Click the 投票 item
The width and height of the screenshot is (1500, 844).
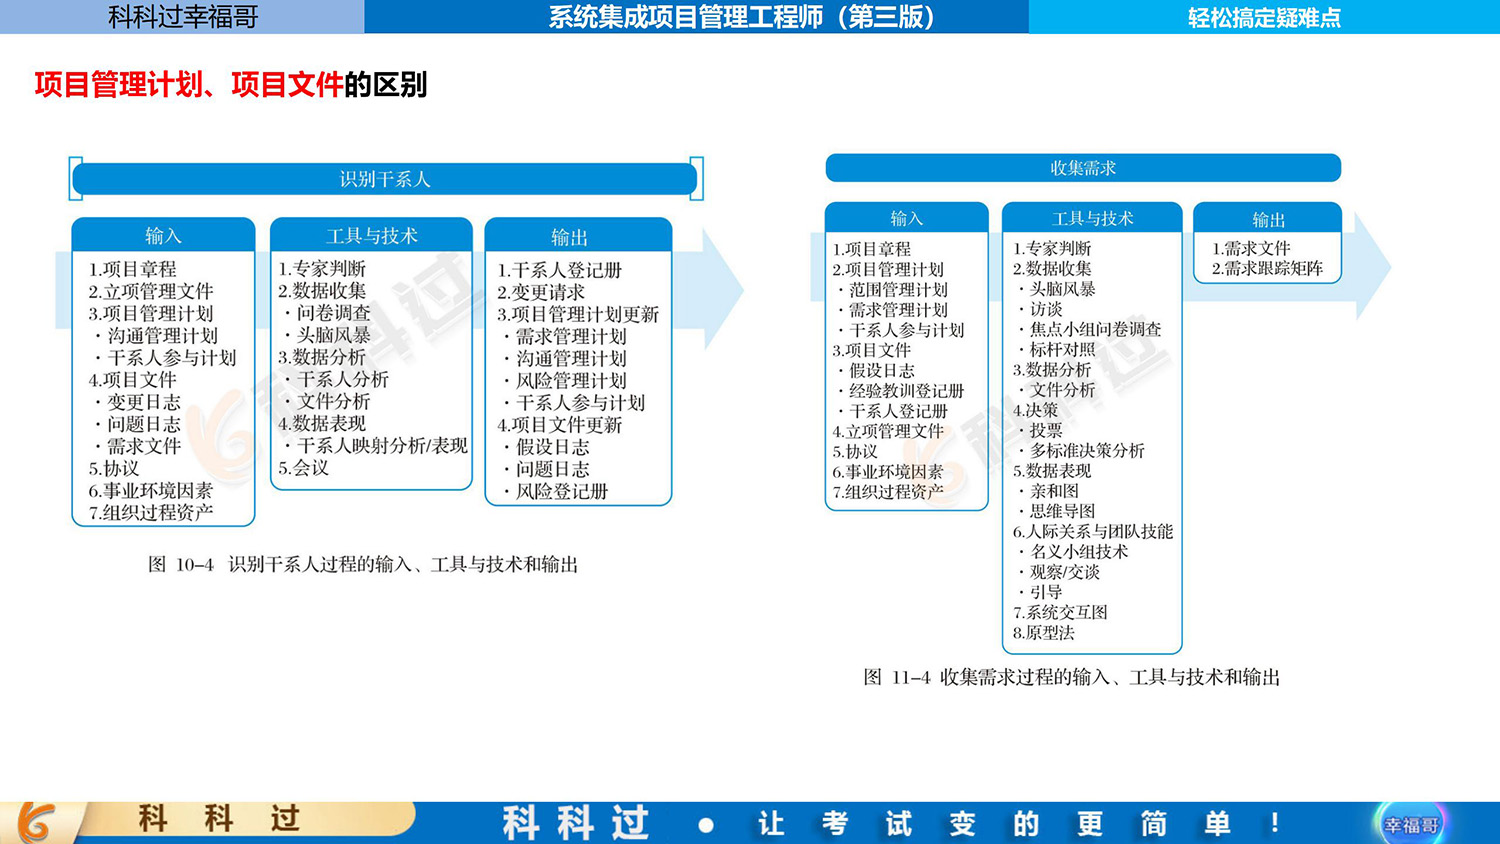click(x=1046, y=430)
